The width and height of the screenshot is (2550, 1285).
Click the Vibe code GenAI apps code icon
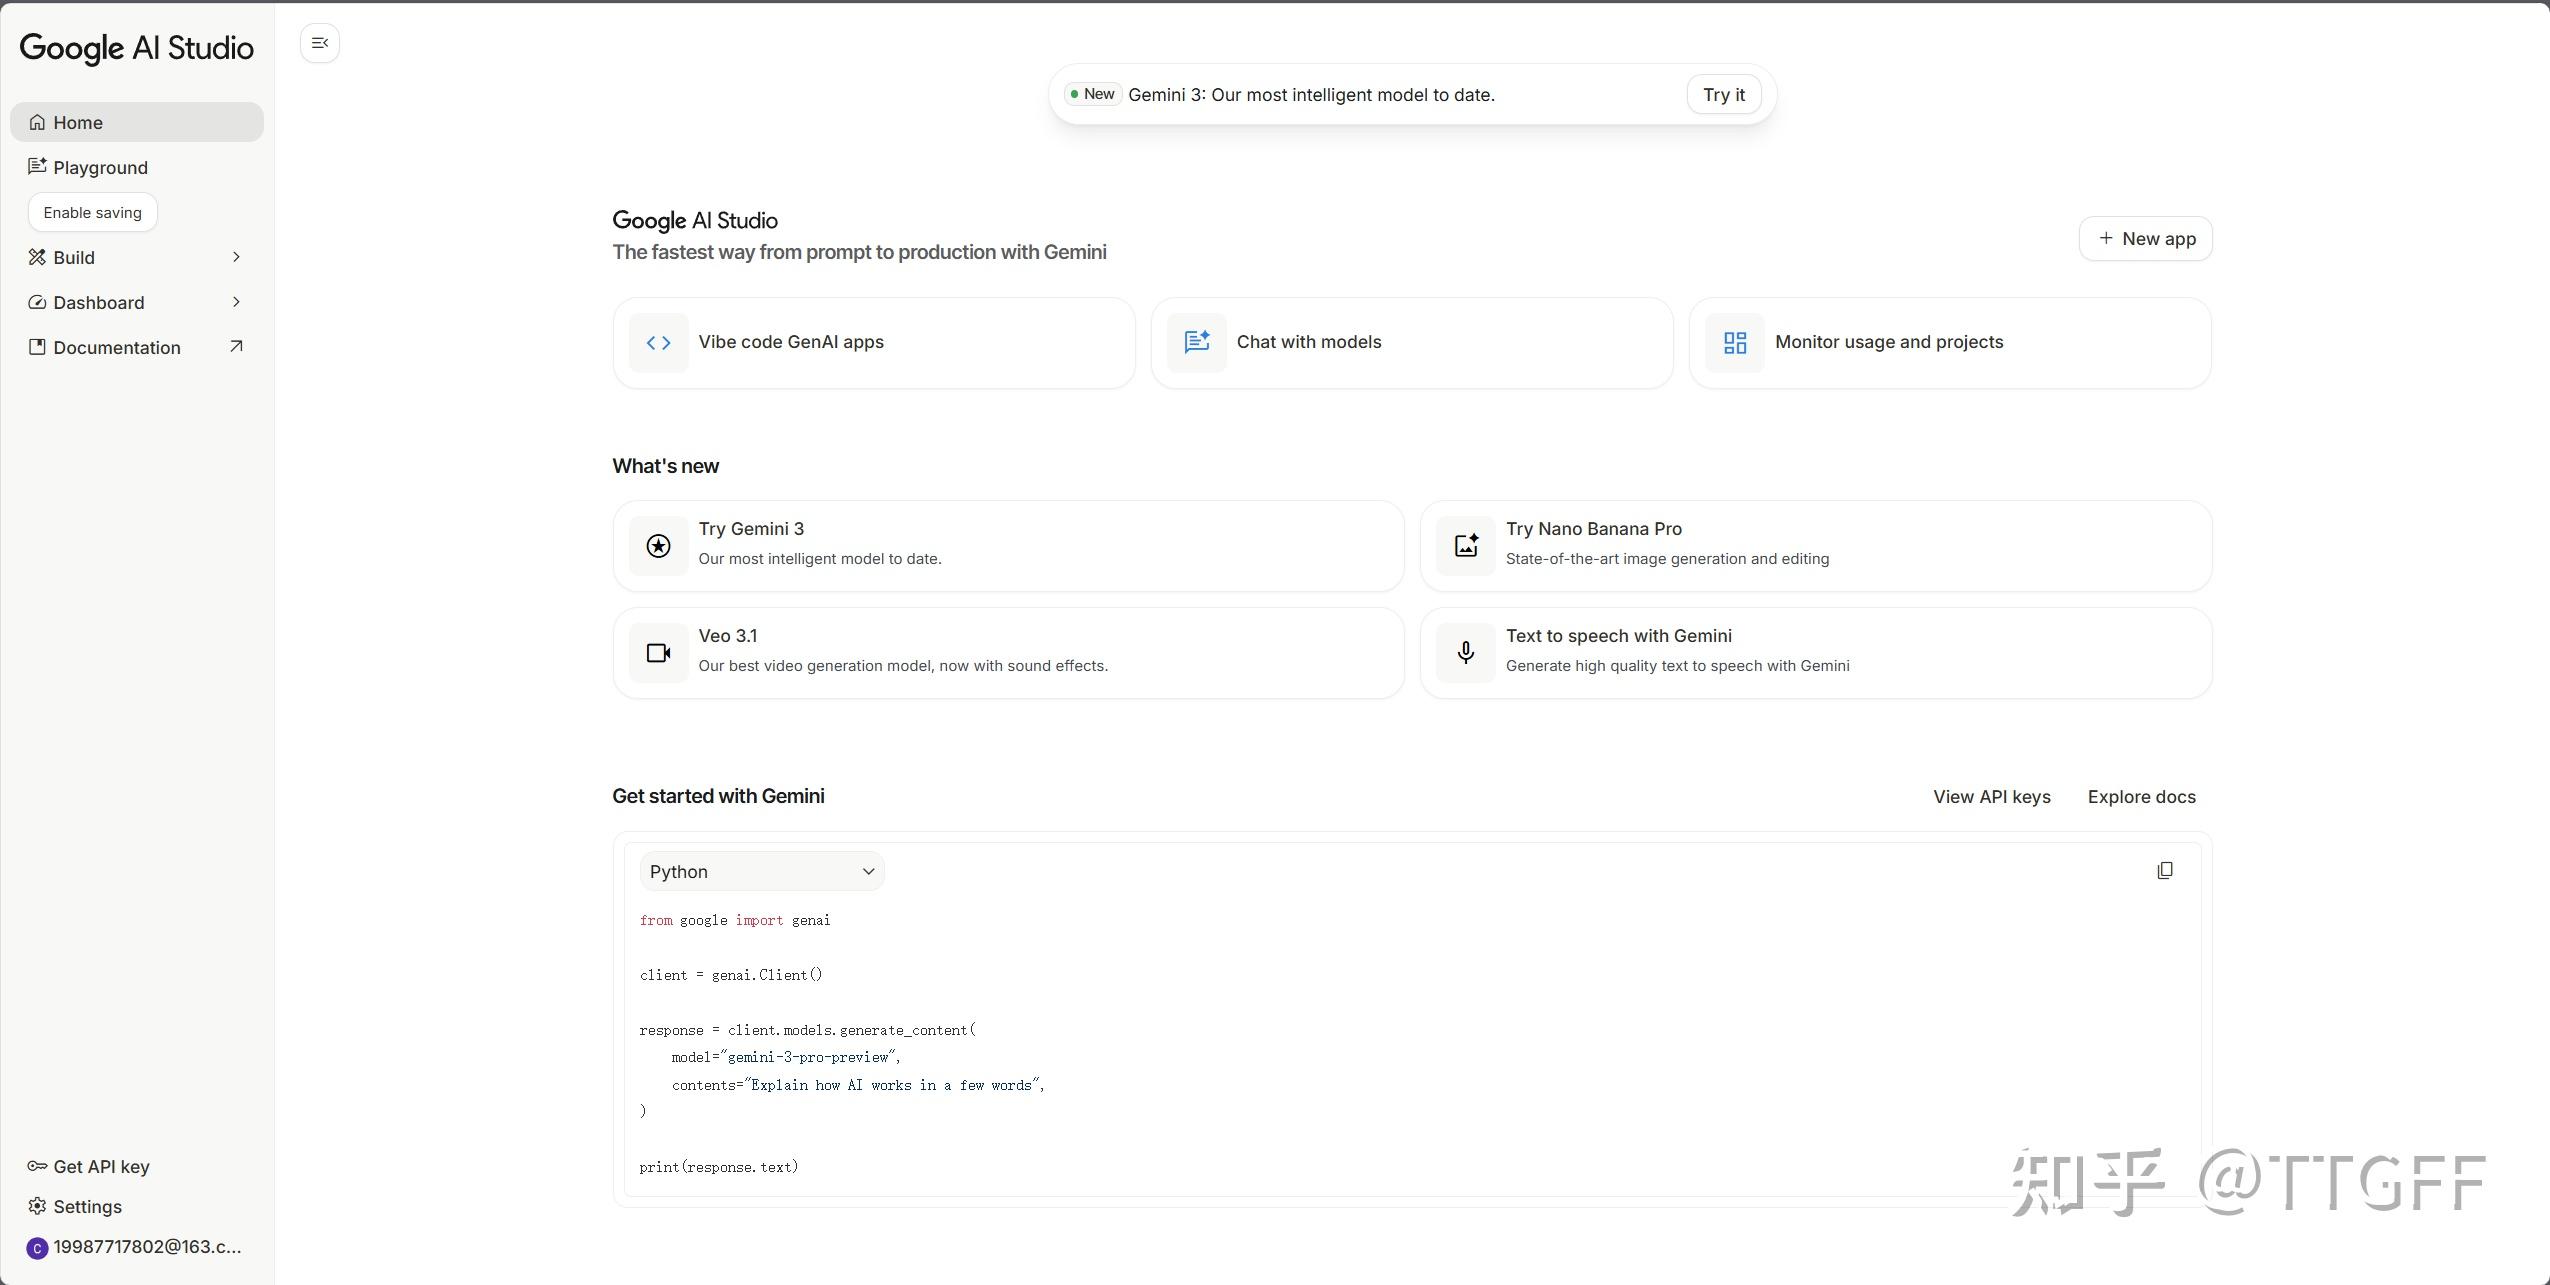658,343
